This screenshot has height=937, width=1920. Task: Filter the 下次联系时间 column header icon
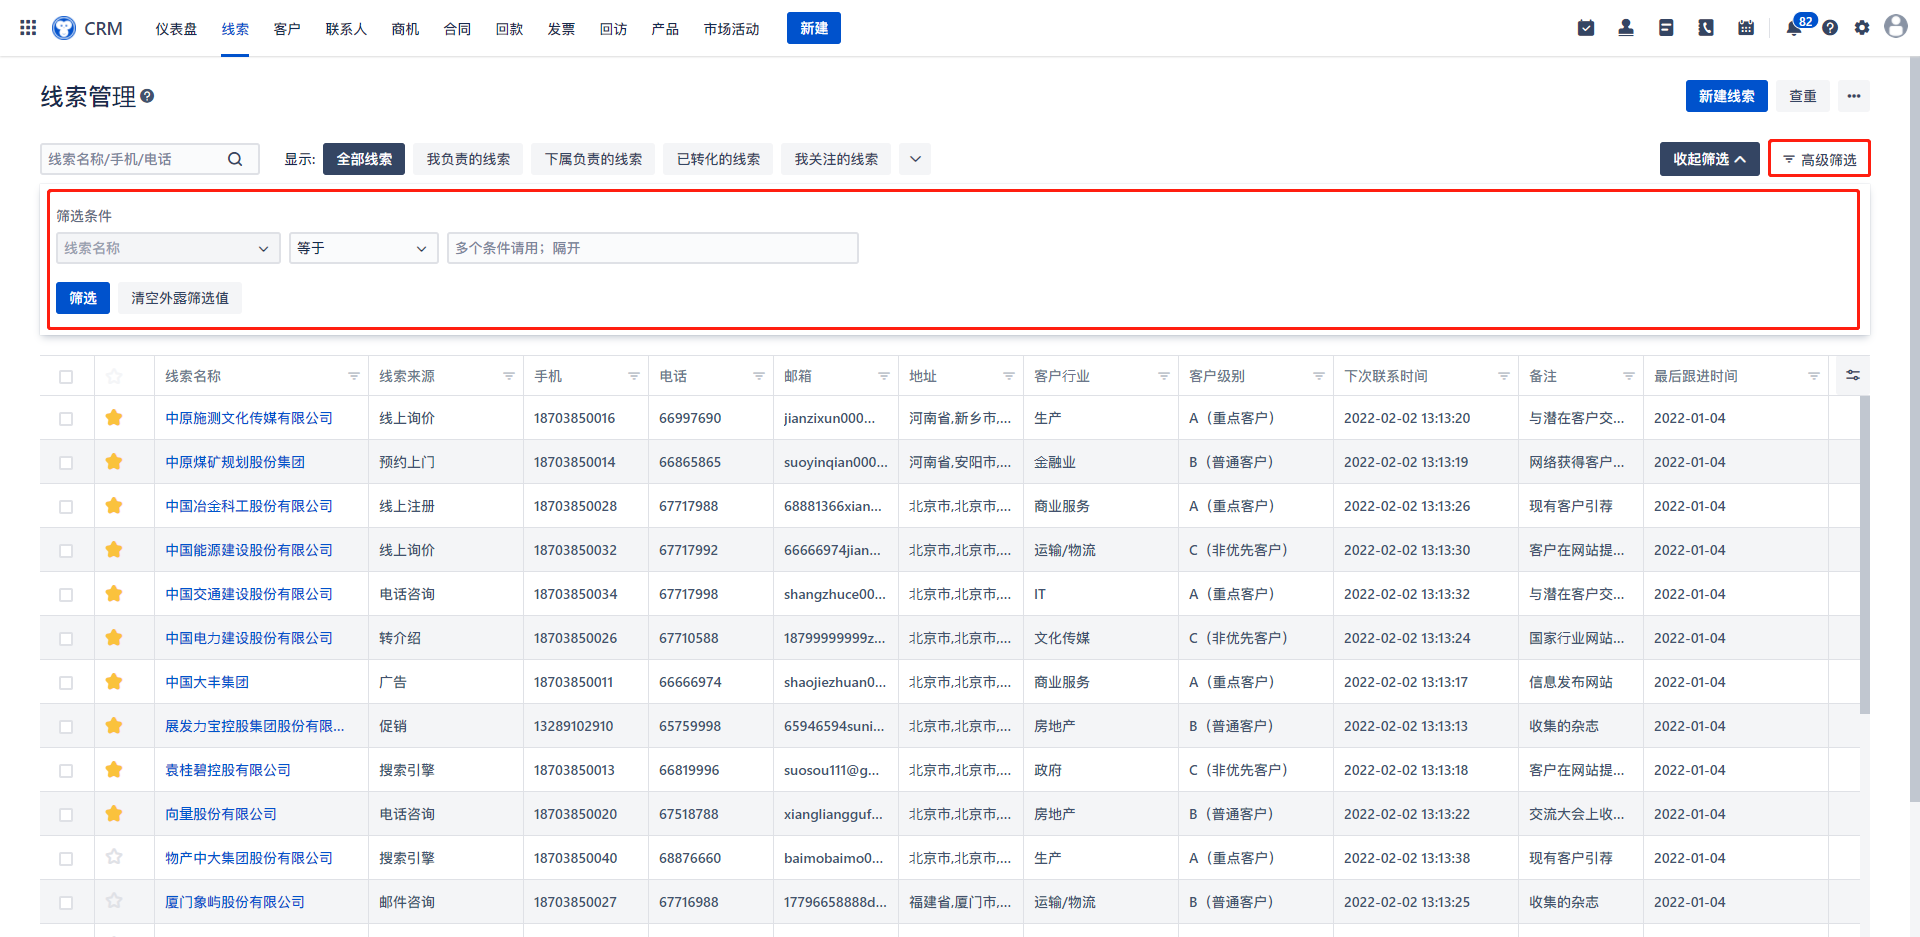click(x=1504, y=376)
